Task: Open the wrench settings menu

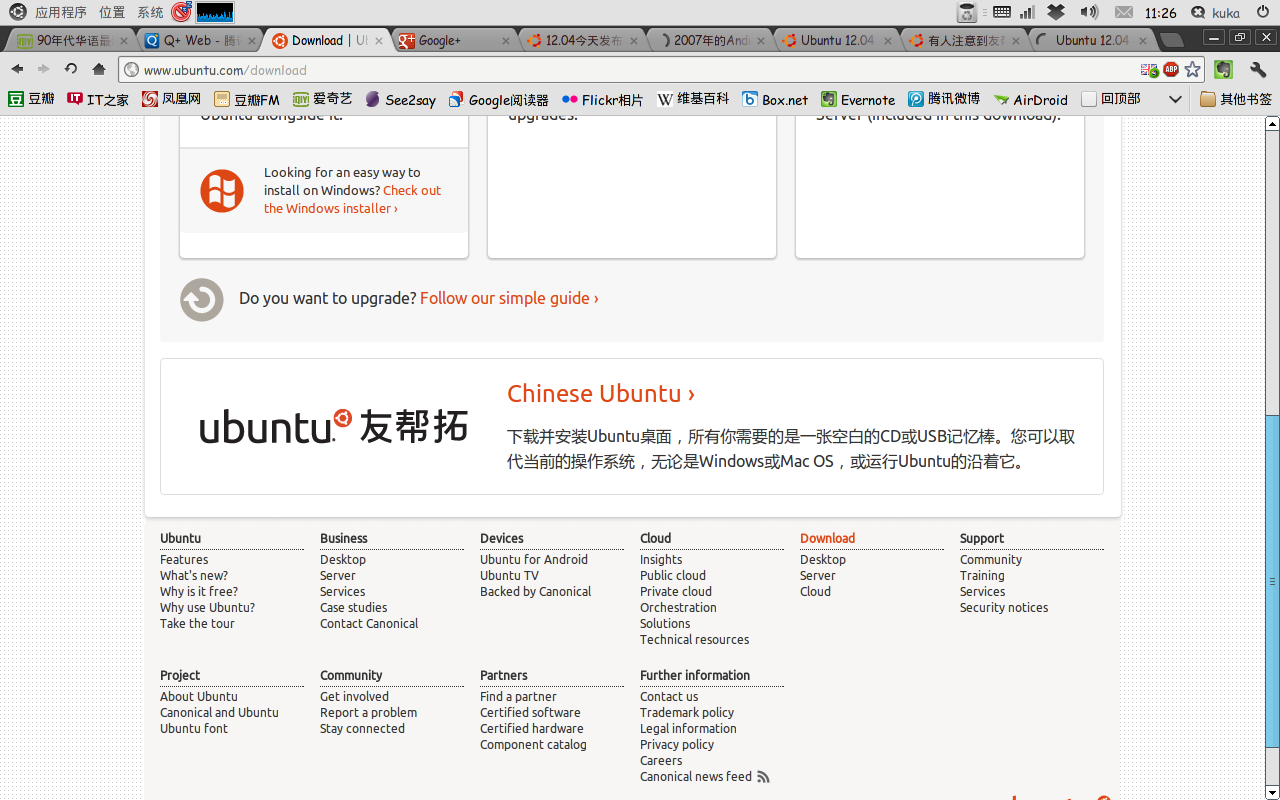Action: (x=1258, y=70)
